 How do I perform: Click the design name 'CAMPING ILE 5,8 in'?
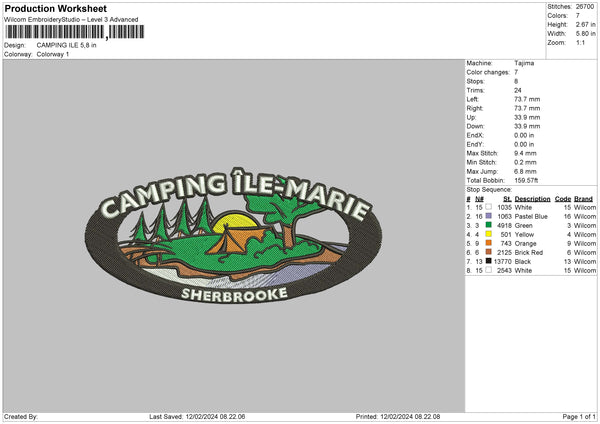click(x=67, y=45)
